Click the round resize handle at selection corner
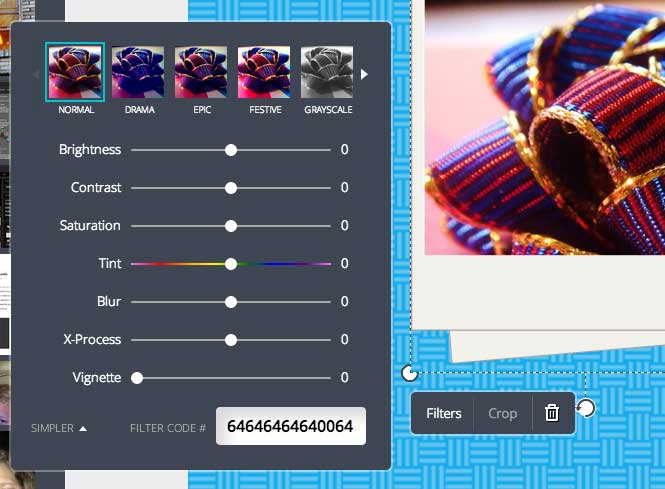 [x=409, y=373]
